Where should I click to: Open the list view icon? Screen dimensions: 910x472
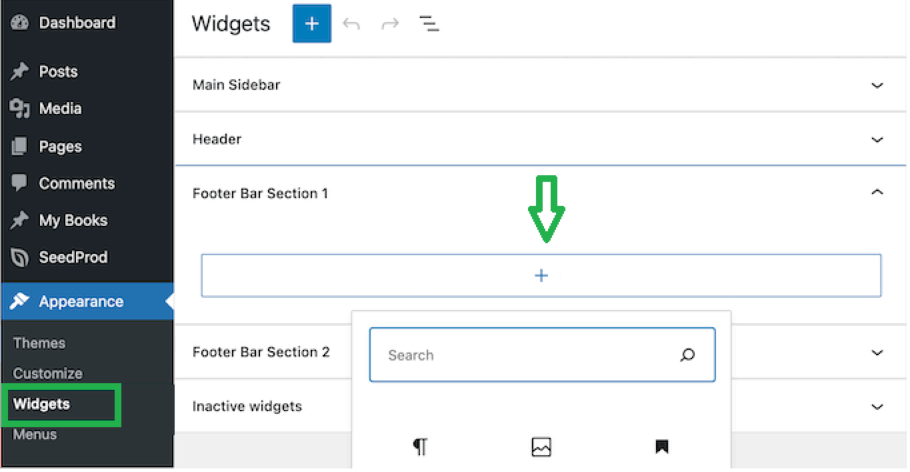tap(429, 24)
